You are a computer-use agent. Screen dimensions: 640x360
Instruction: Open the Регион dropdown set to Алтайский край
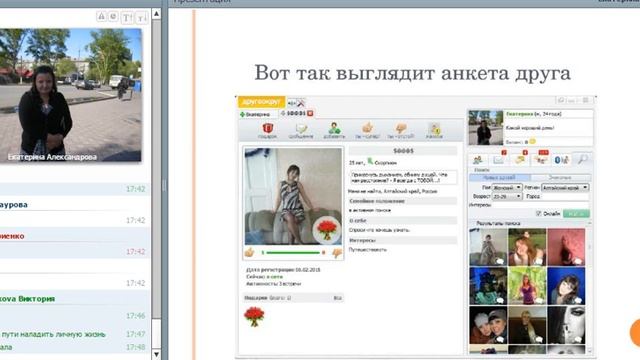(x=565, y=187)
